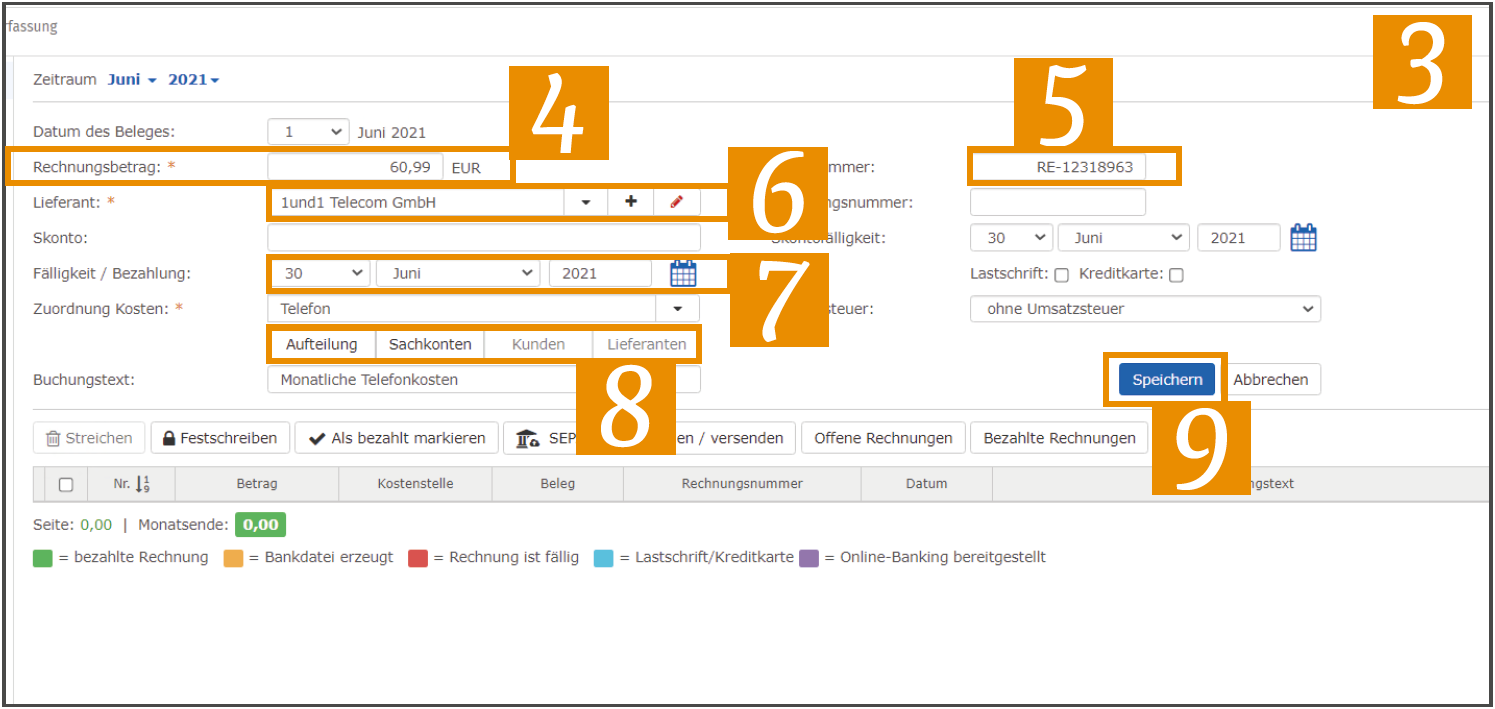
Task: Click the Buchungstext field with Monatliche Telefonkosten
Action: [484, 380]
